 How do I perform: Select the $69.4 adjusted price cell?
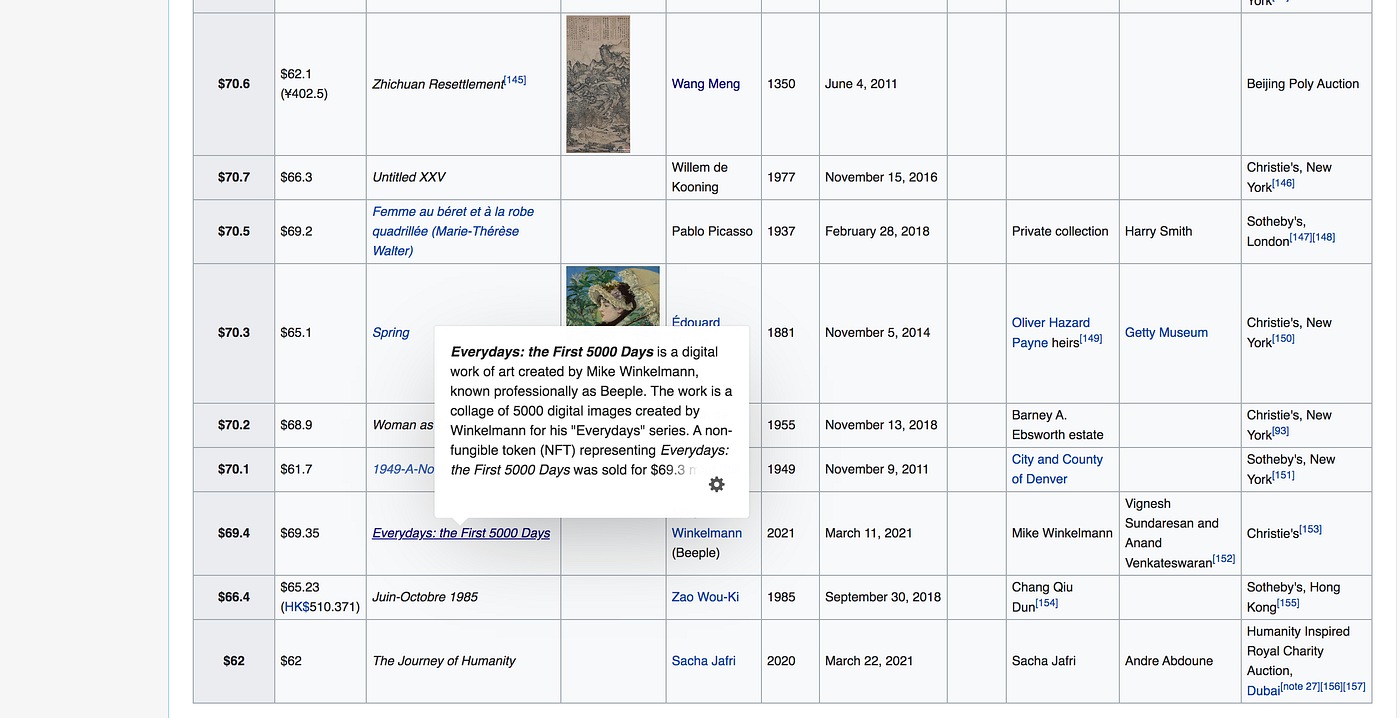click(x=234, y=533)
